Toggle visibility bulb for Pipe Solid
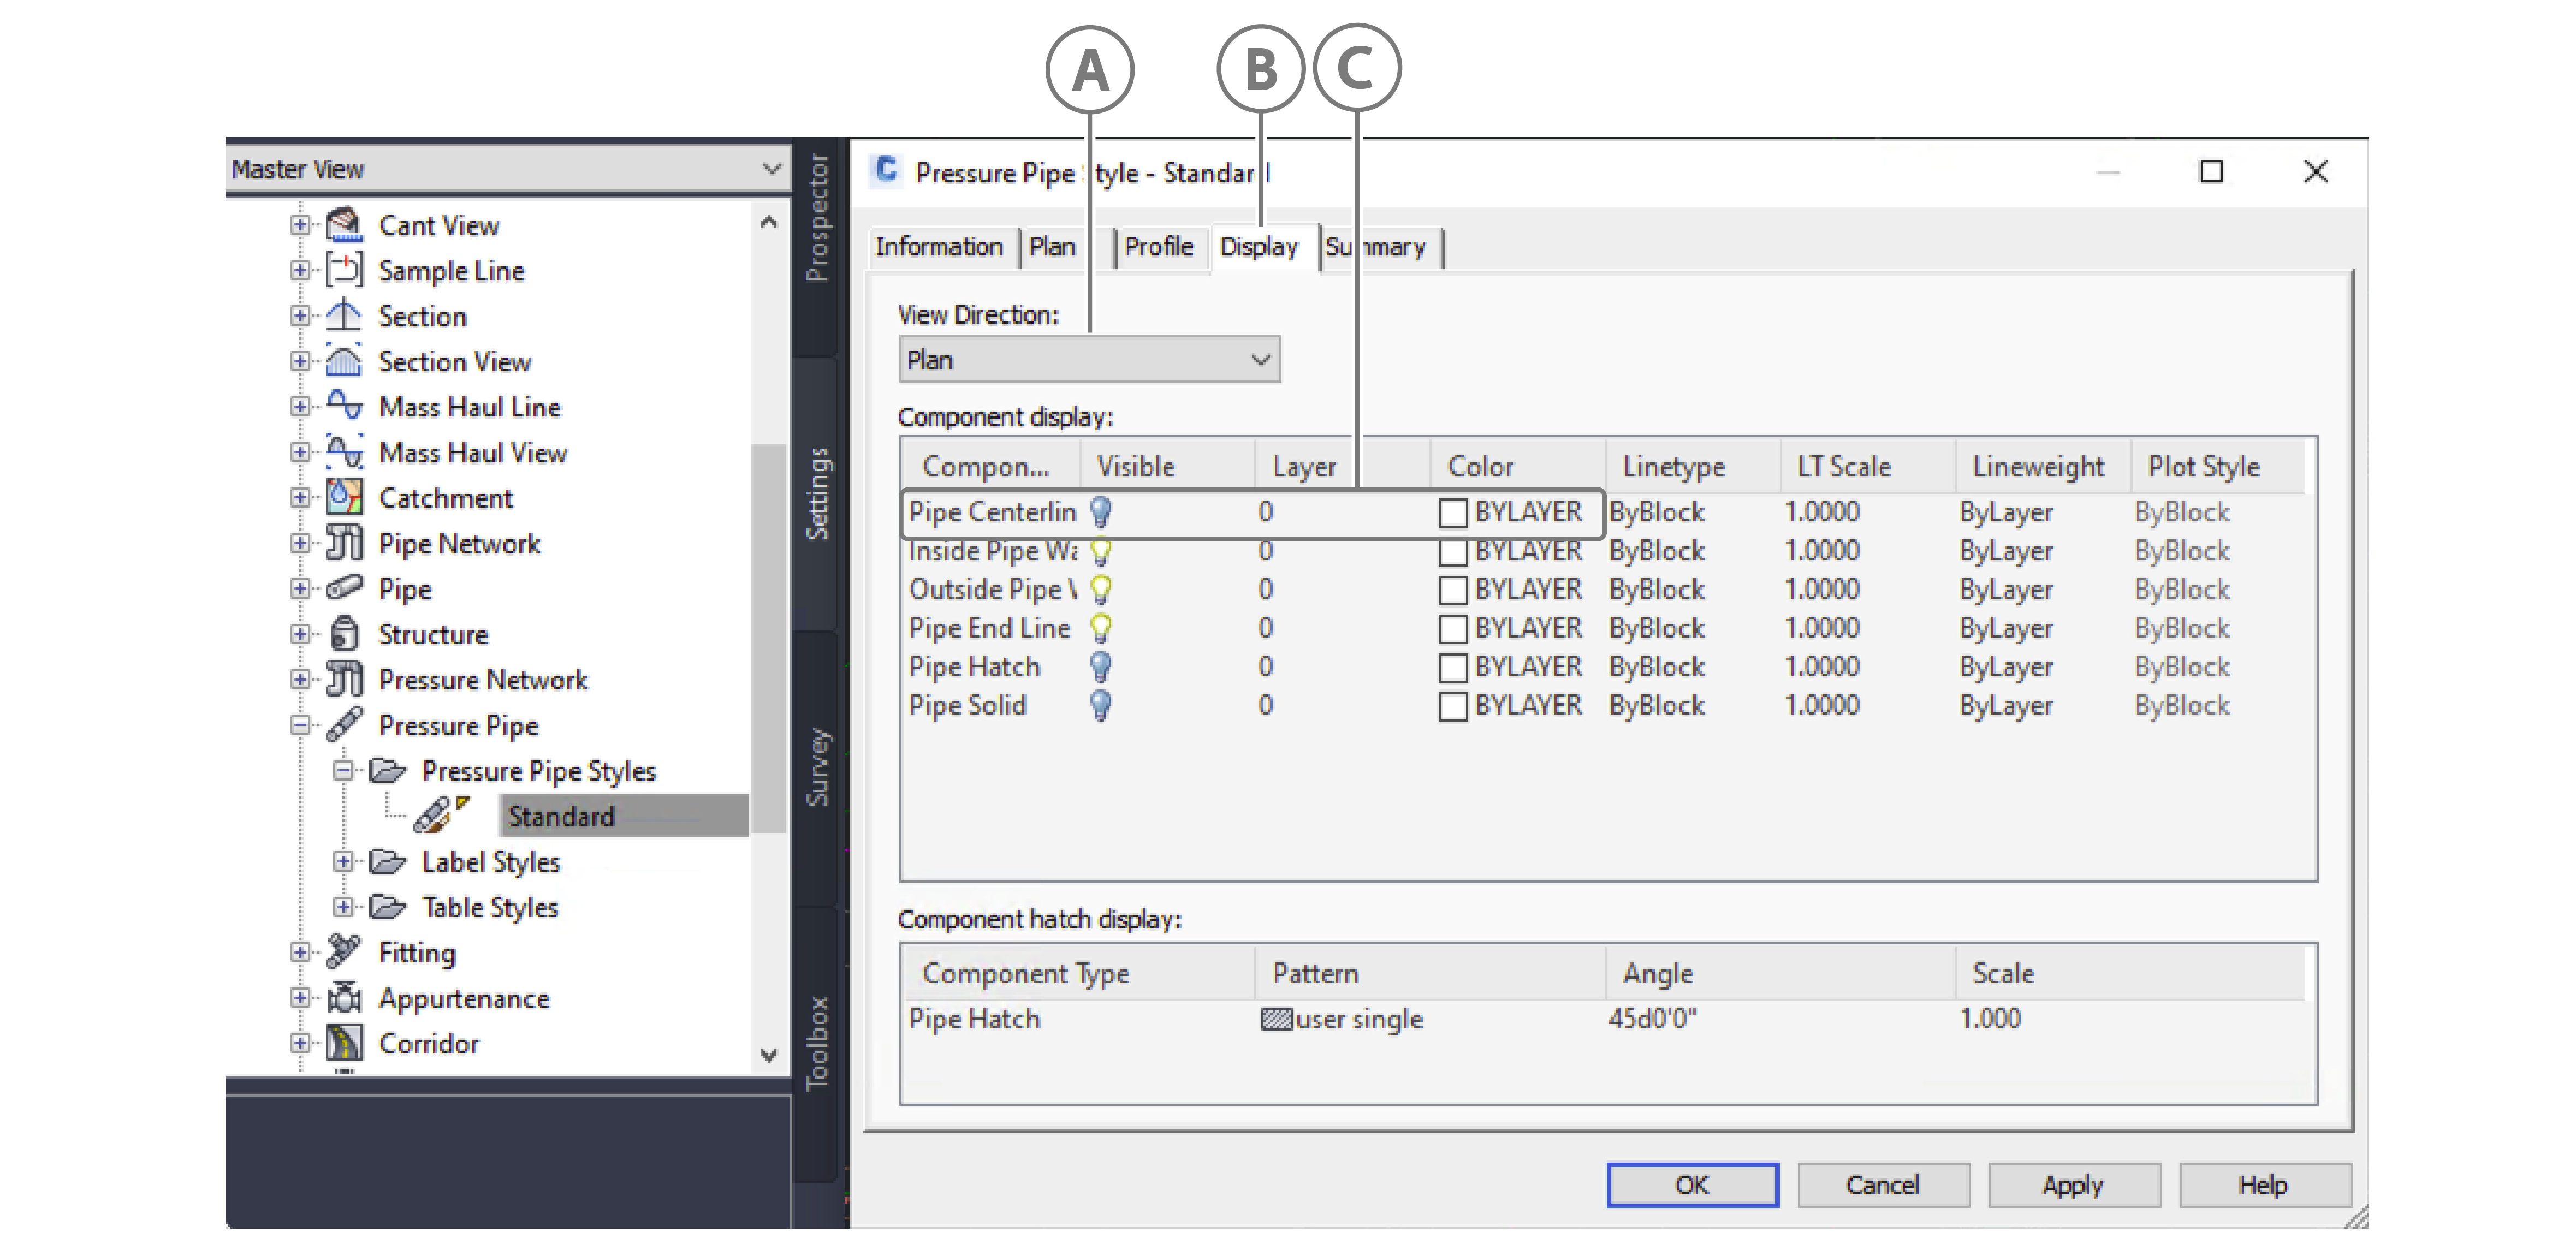Image resolution: width=2576 pixels, height=1250 pixels. coord(1101,705)
